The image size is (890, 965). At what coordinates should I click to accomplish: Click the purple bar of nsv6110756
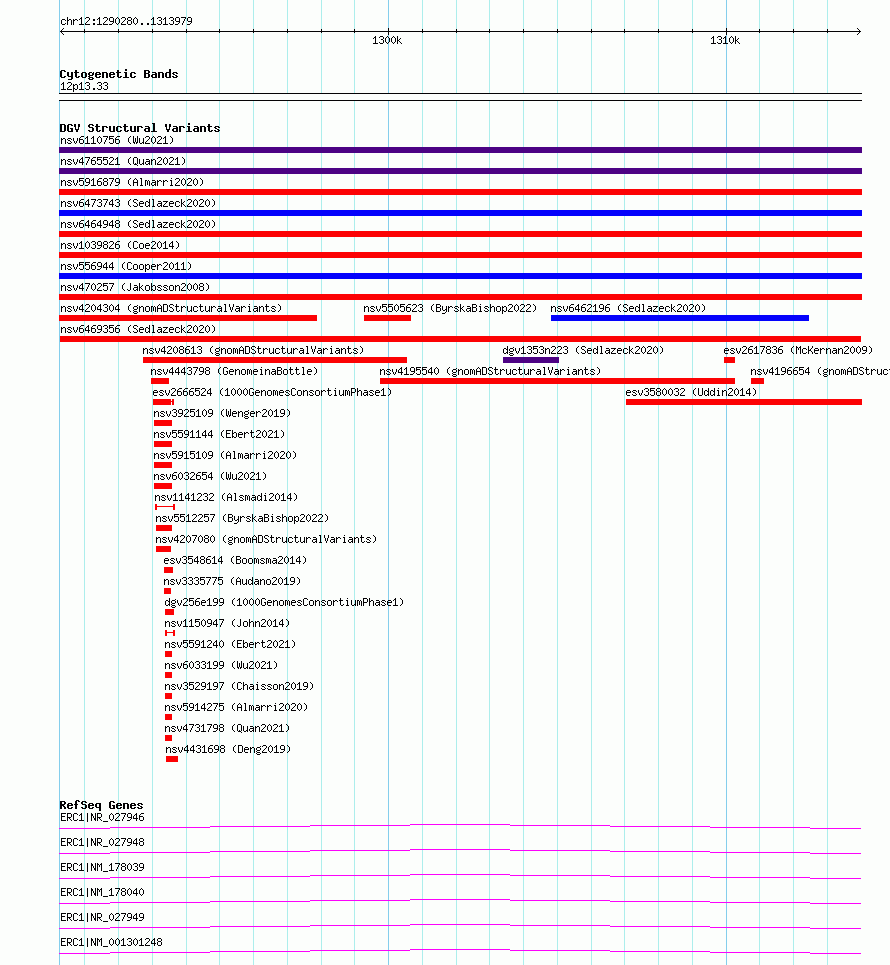pyautogui.click(x=460, y=150)
